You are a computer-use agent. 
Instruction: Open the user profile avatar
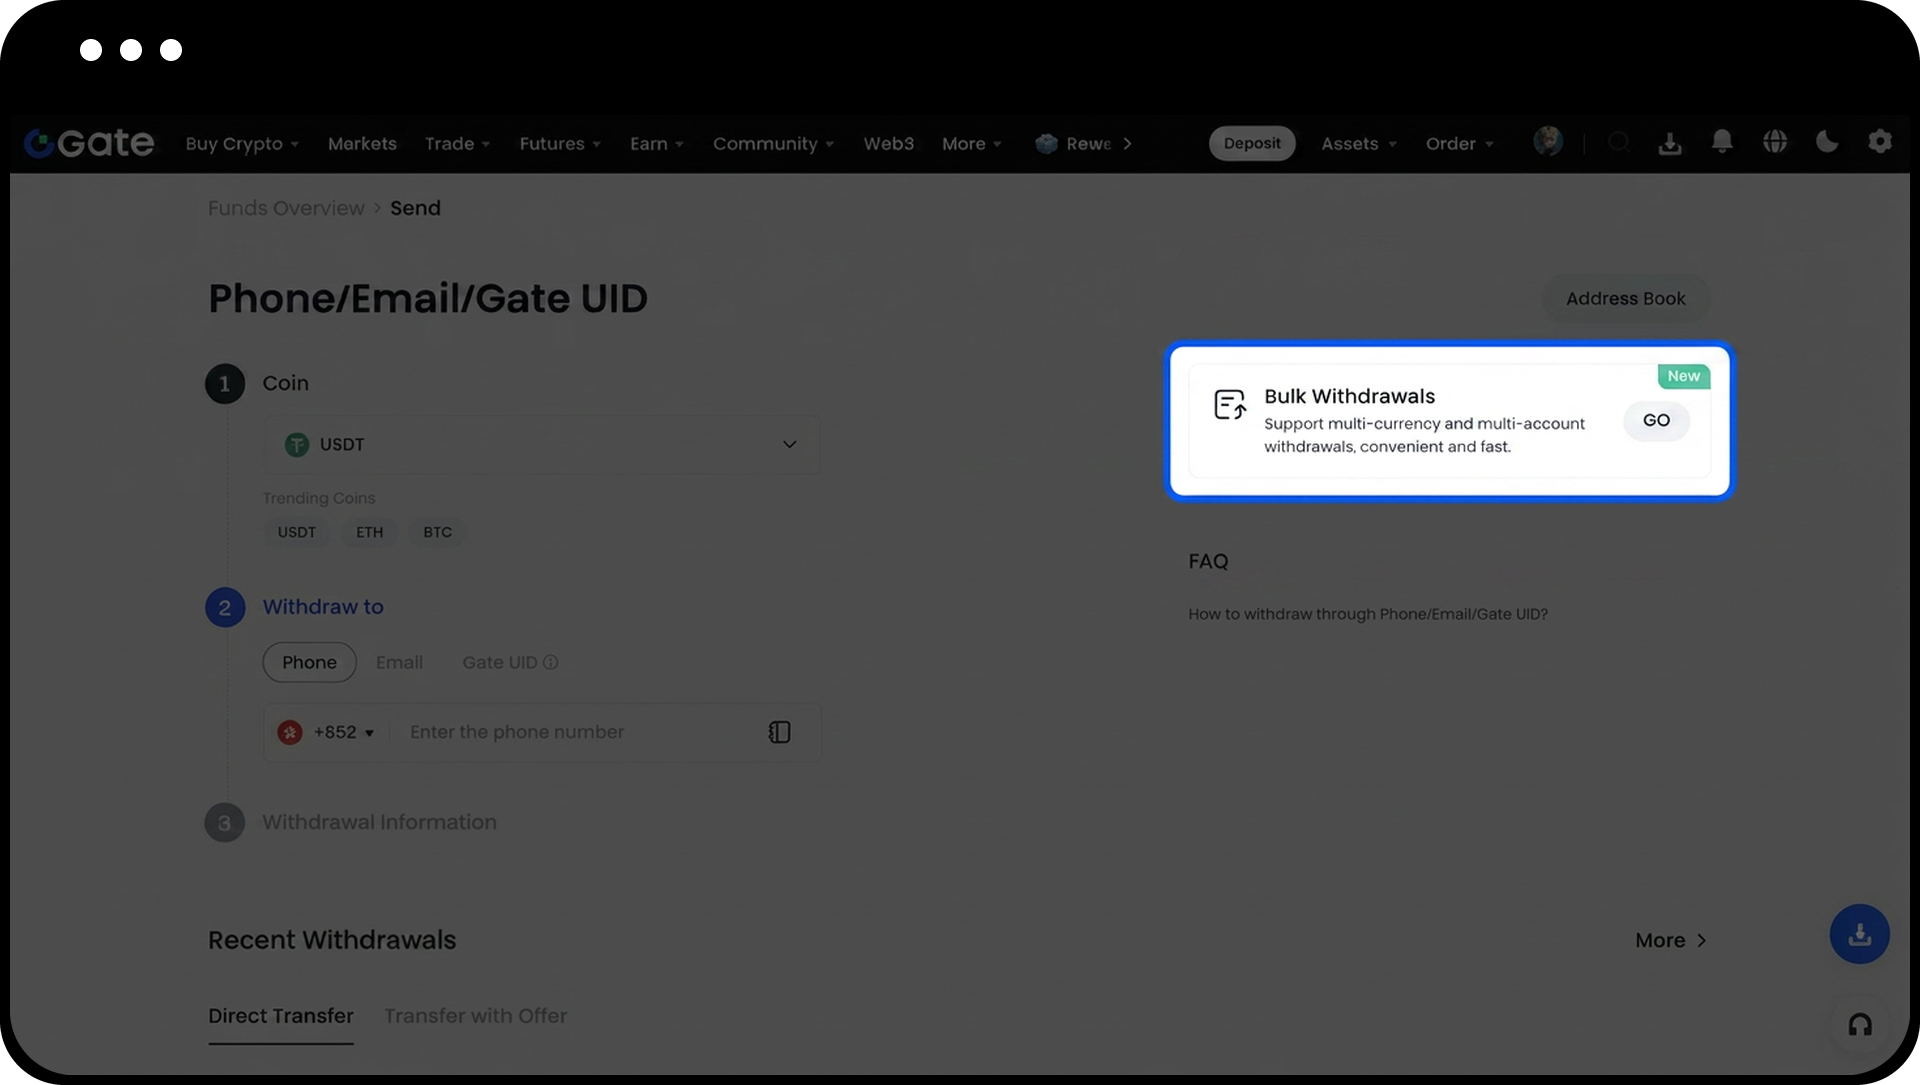click(1548, 141)
